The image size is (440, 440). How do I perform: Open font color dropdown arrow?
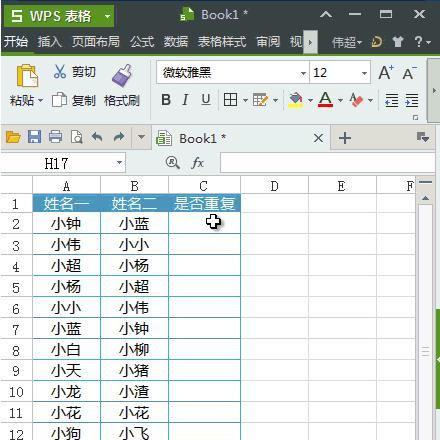click(340, 100)
